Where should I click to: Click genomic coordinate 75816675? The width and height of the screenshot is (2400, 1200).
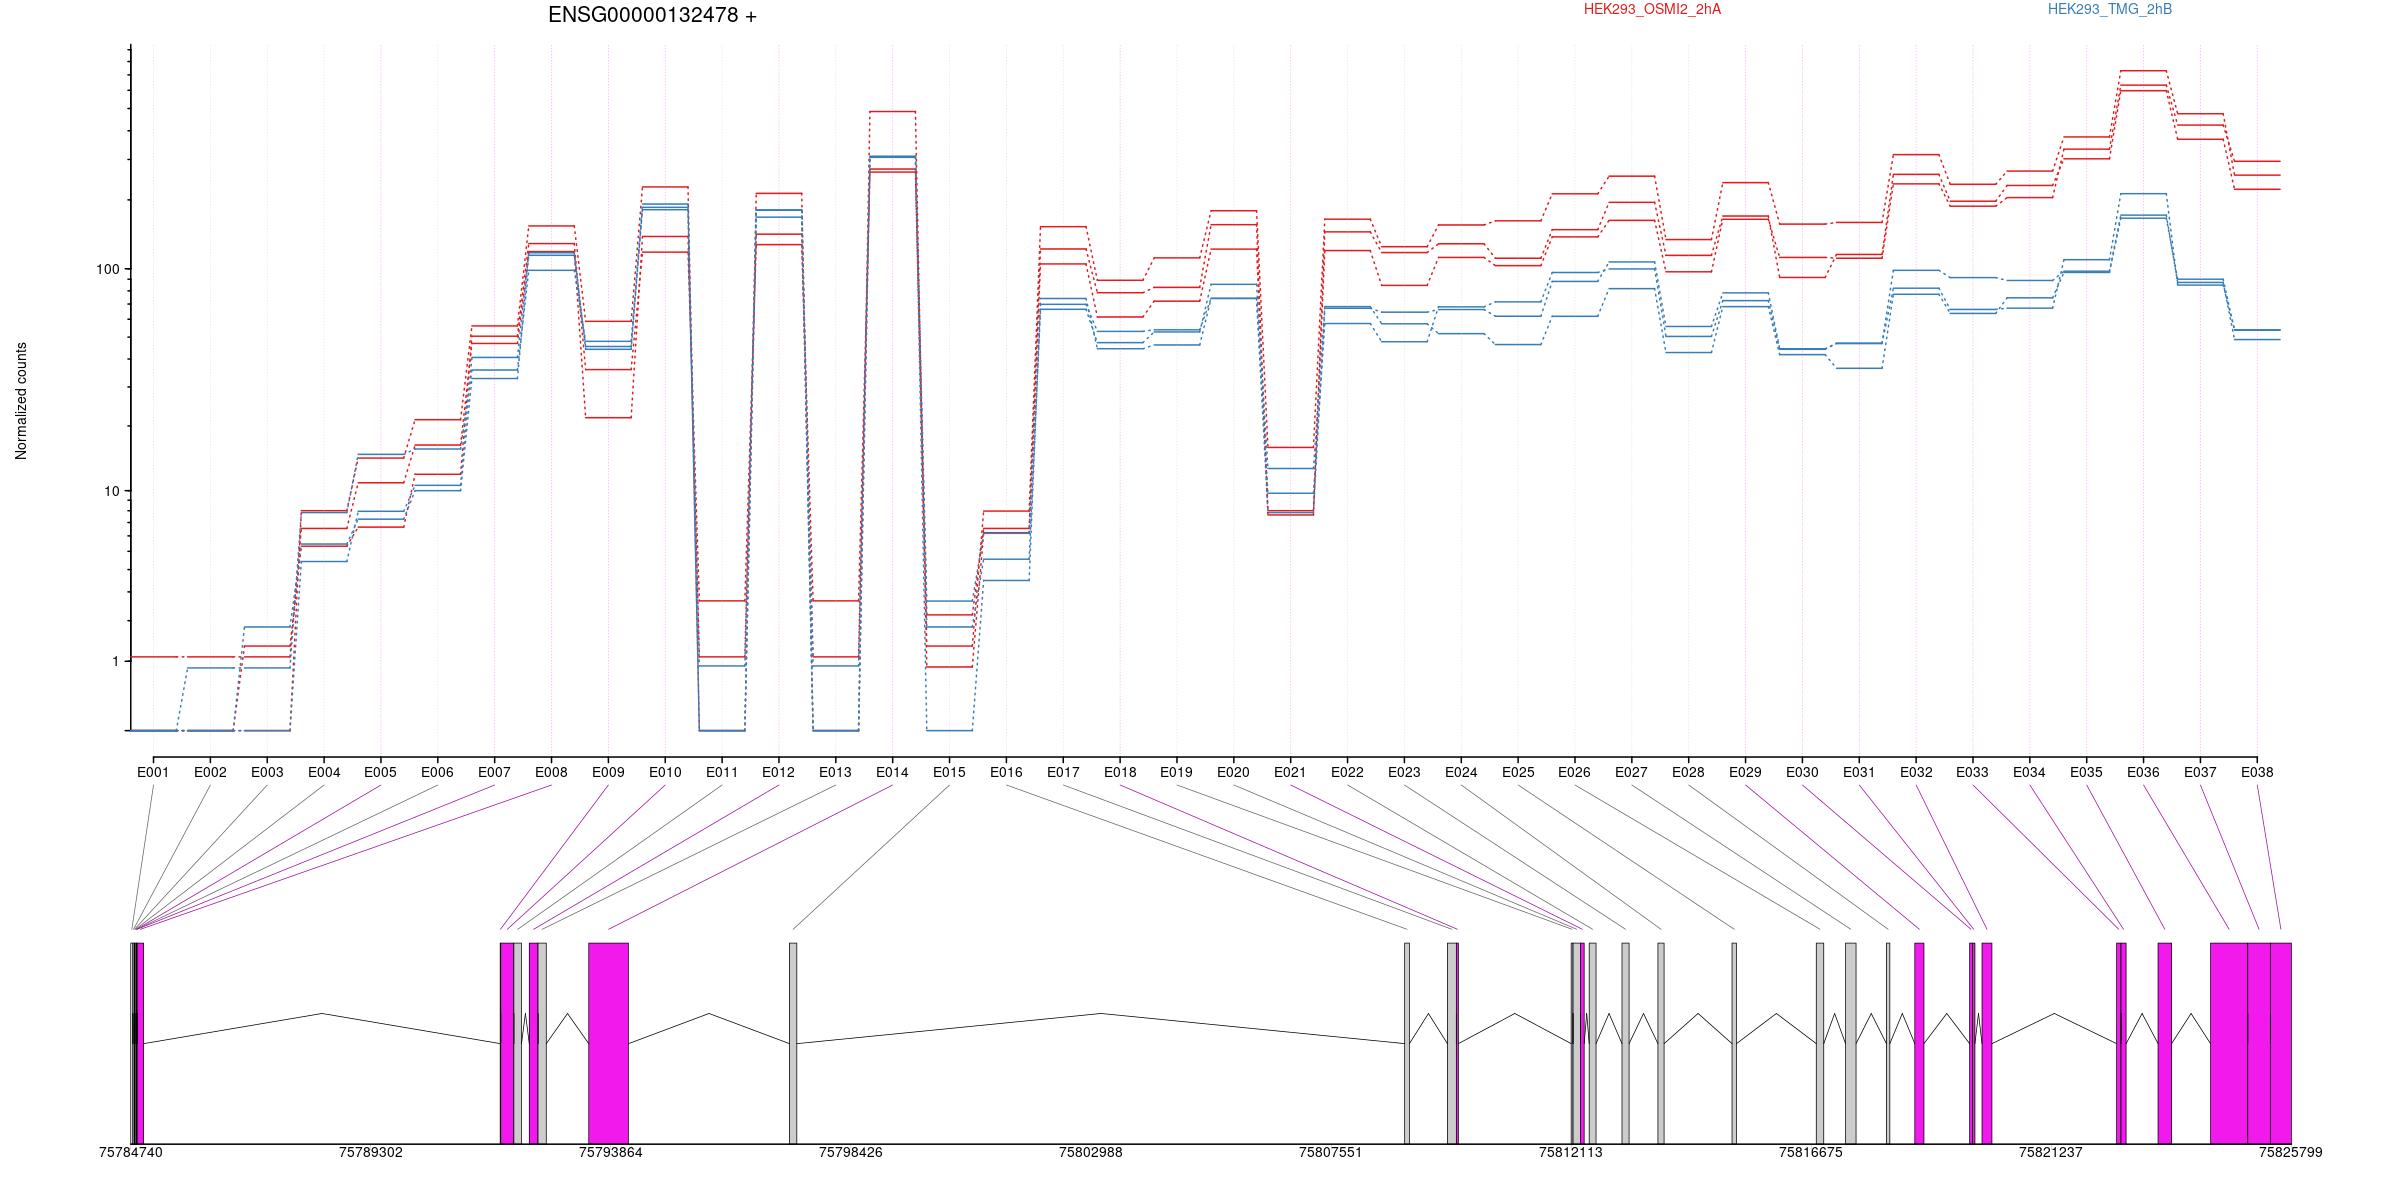point(1811,1153)
